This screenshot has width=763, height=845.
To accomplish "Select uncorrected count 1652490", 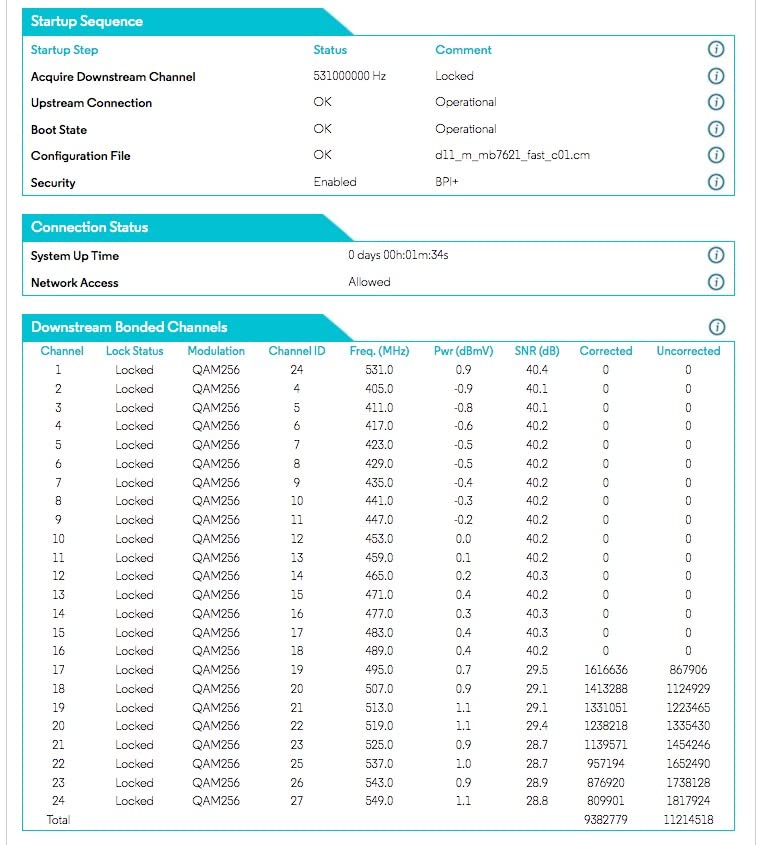I will [x=688, y=763].
